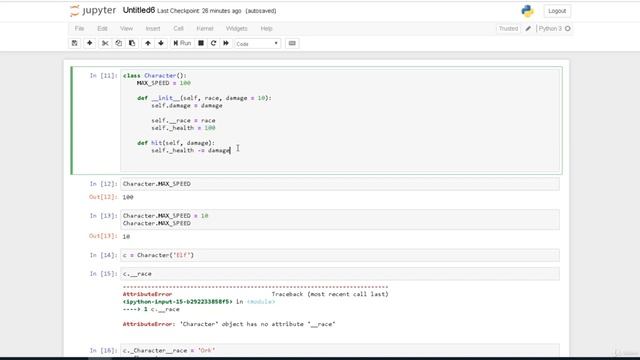Open the Kernel menu
Screen dimensions: 640x360
click(x=205, y=29)
